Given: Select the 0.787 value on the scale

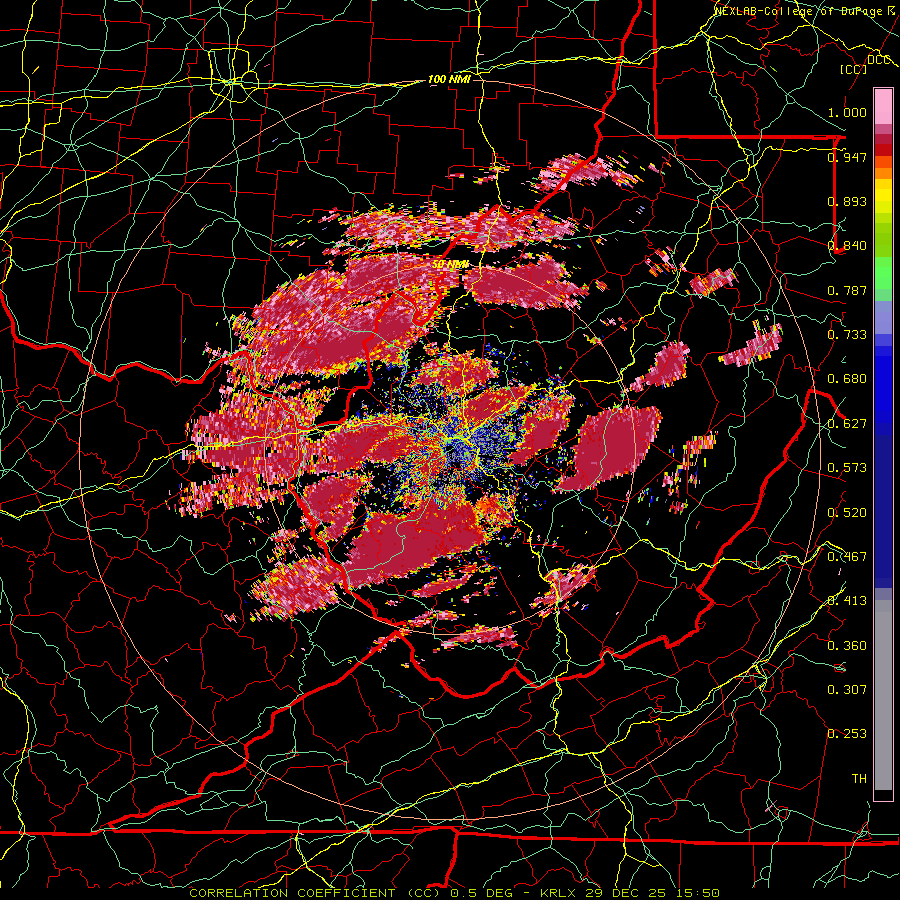Looking at the screenshot, I should click(x=847, y=290).
